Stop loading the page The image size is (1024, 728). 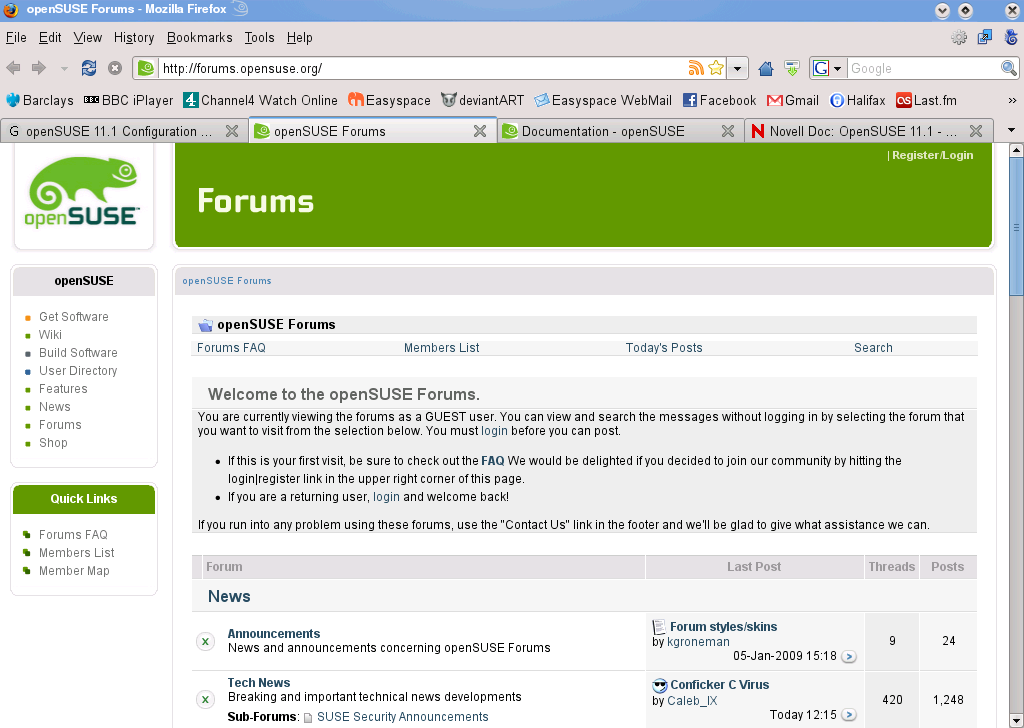pyautogui.click(x=115, y=68)
